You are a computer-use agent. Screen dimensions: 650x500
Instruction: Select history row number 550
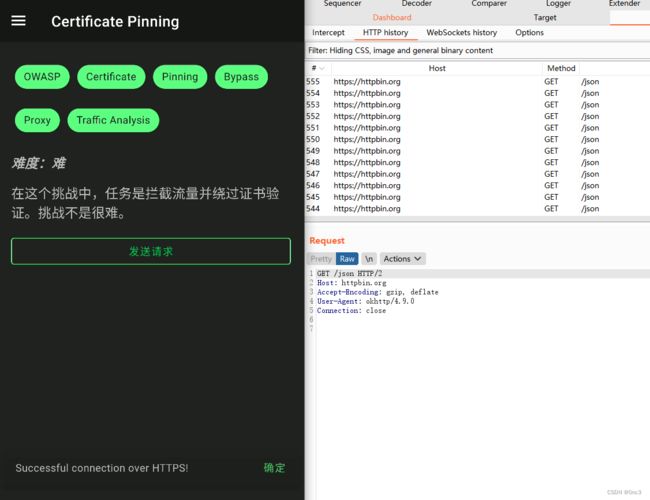pos(478,139)
